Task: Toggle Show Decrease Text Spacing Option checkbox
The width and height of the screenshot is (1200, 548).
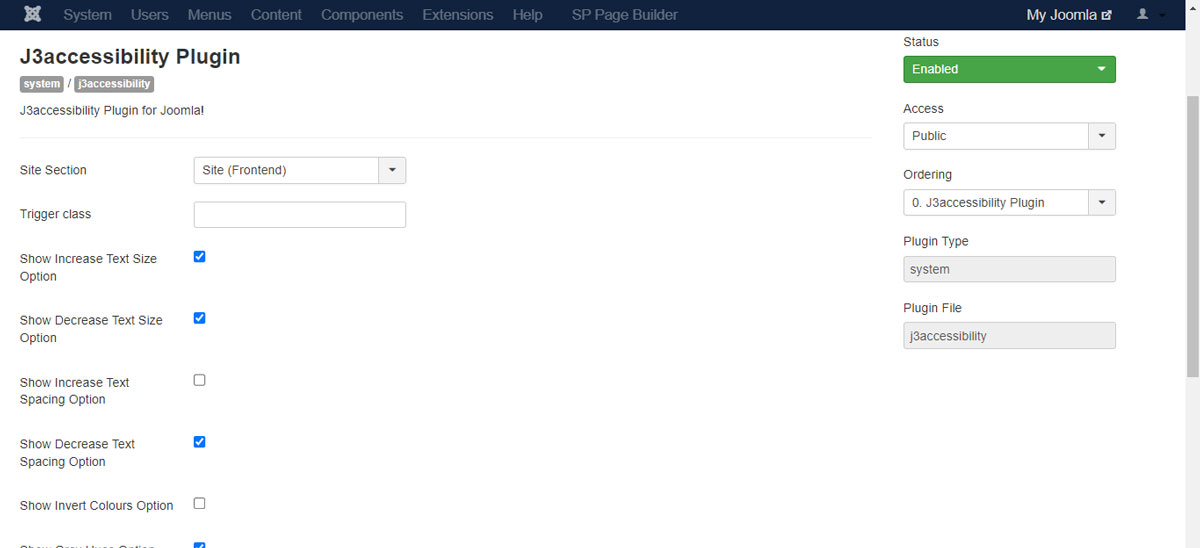Action: (x=199, y=442)
